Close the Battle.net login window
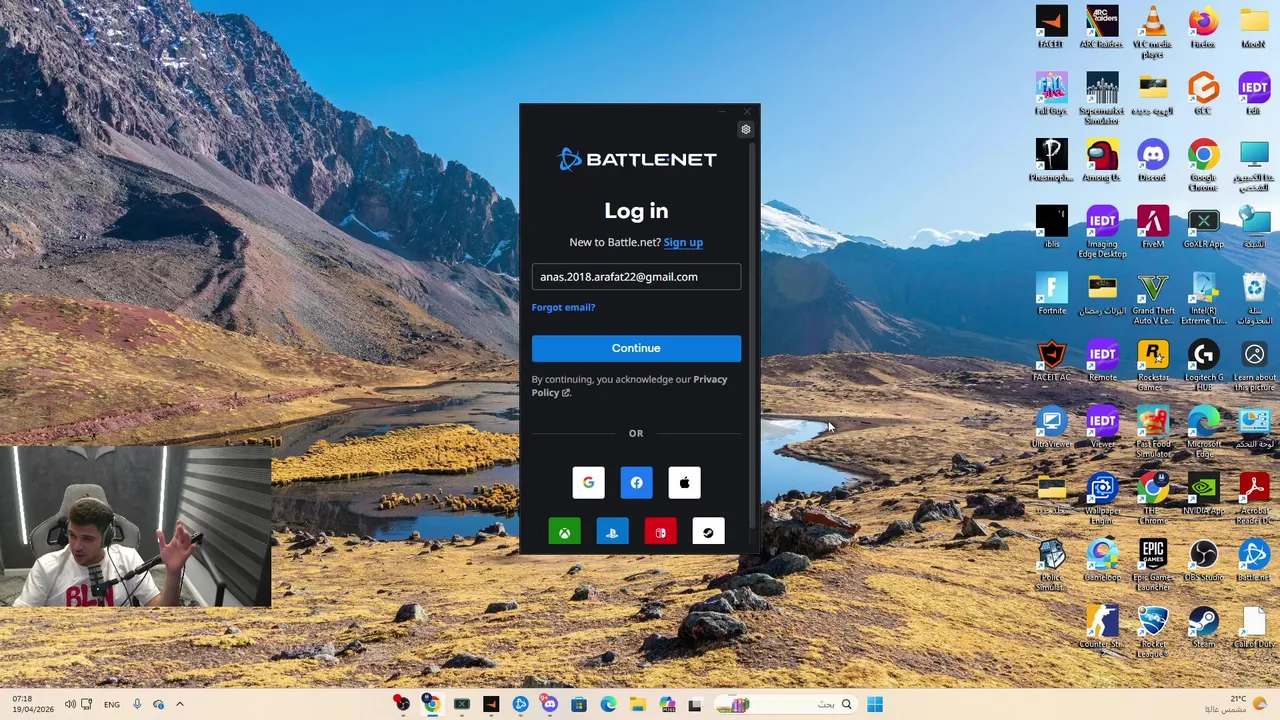 pos(748,111)
